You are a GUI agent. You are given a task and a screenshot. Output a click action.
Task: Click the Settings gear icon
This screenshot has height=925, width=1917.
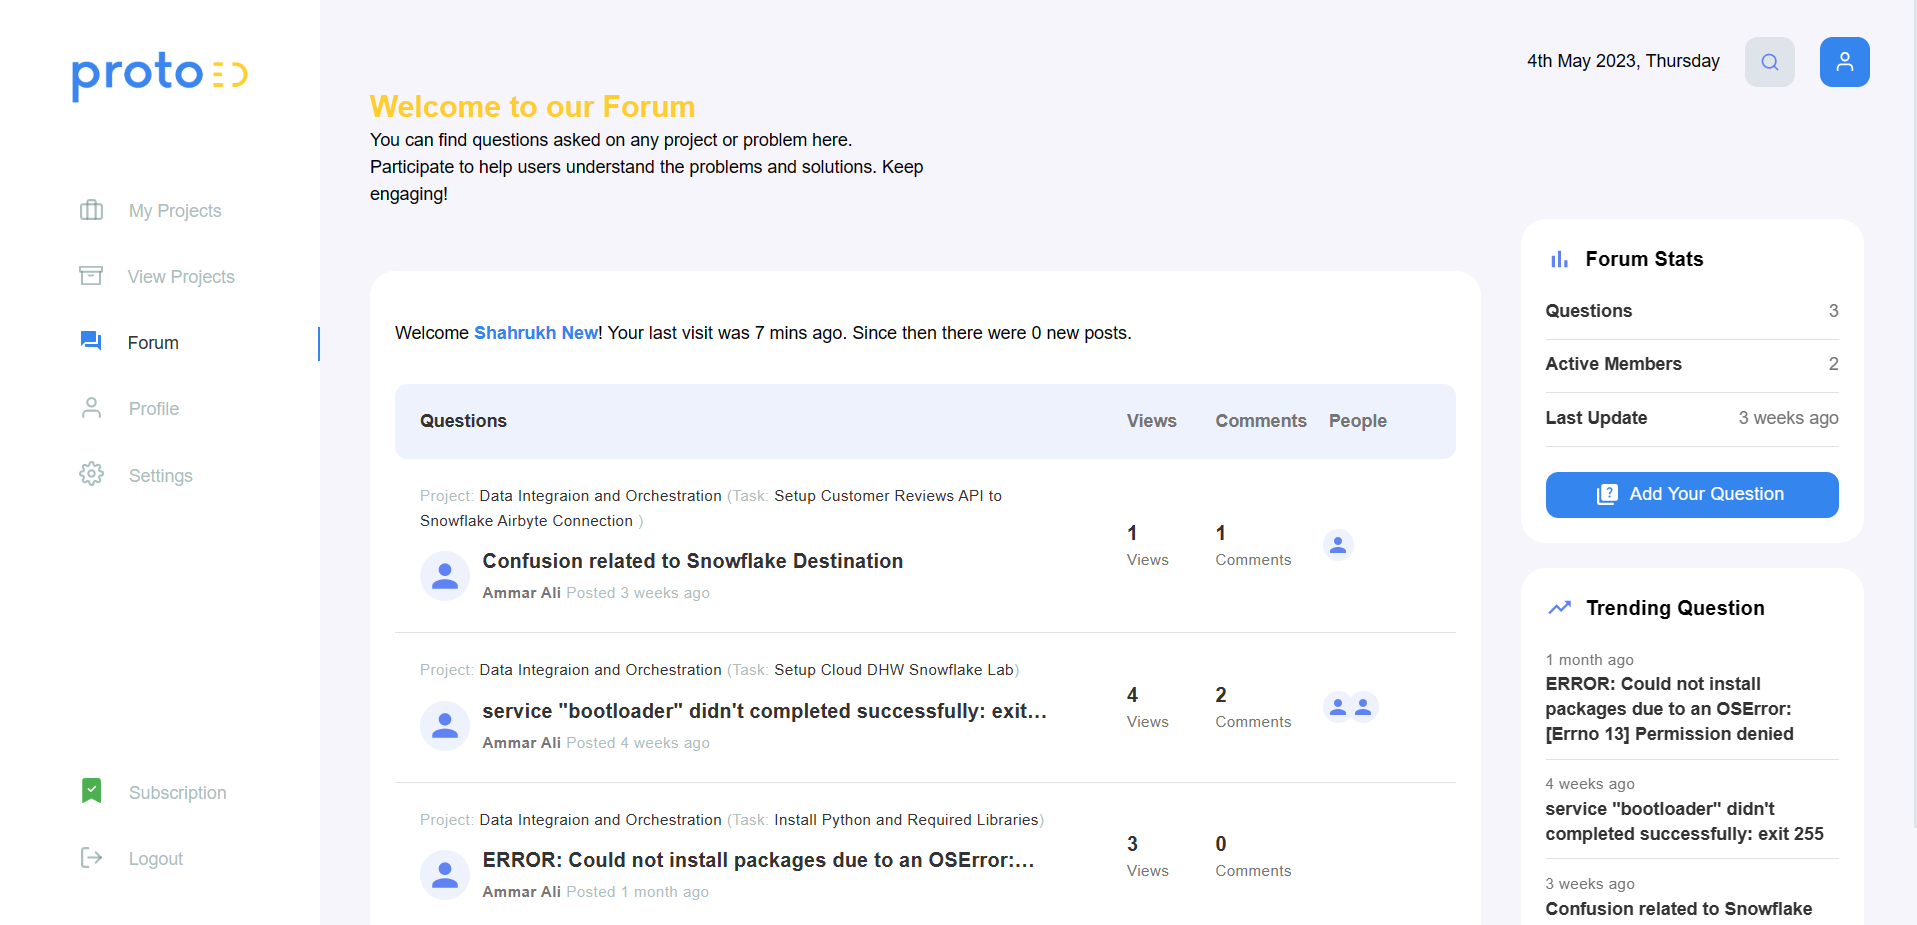pyautogui.click(x=91, y=474)
